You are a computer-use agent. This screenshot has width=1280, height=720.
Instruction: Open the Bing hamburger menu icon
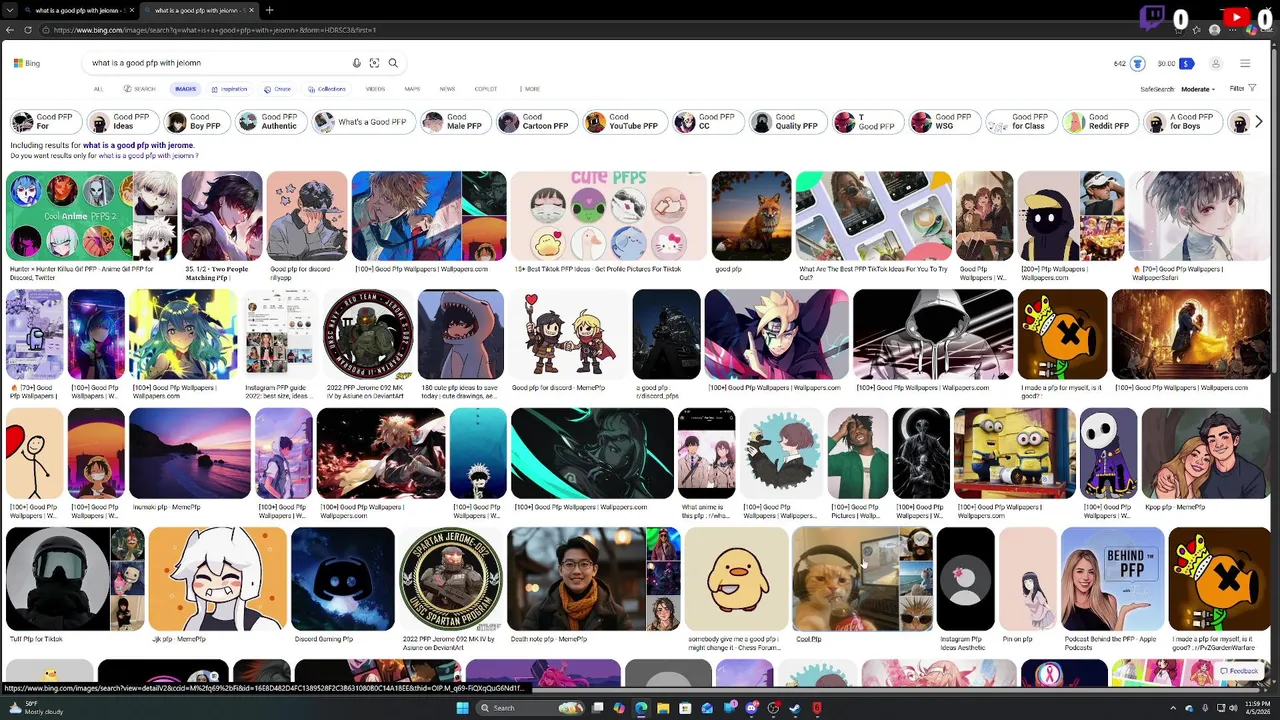click(1245, 64)
